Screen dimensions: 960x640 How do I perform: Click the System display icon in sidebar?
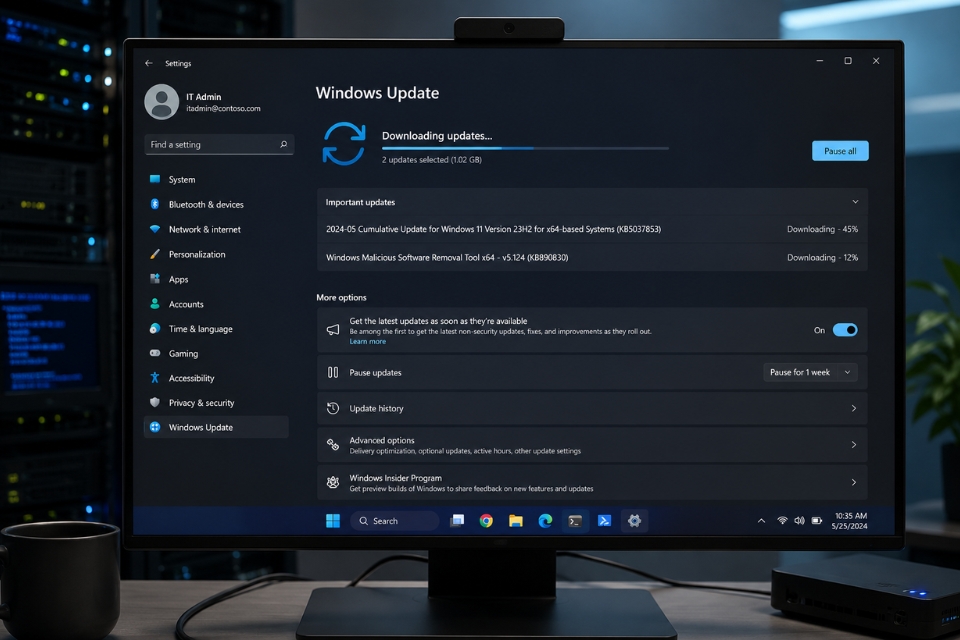tap(155, 179)
